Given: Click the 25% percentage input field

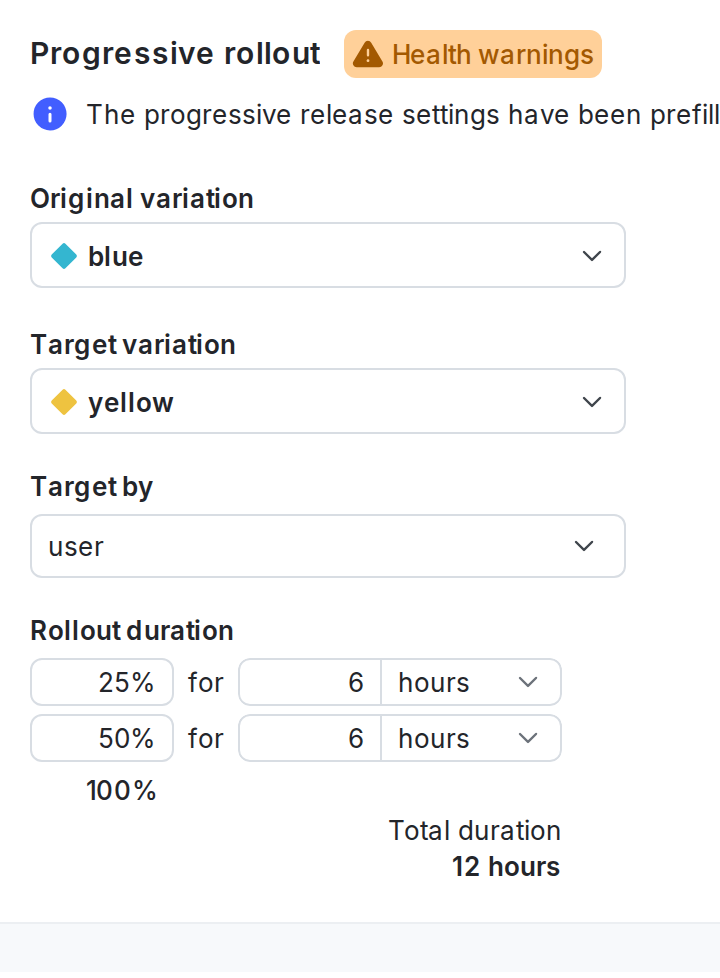Looking at the screenshot, I should click(101, 682).
